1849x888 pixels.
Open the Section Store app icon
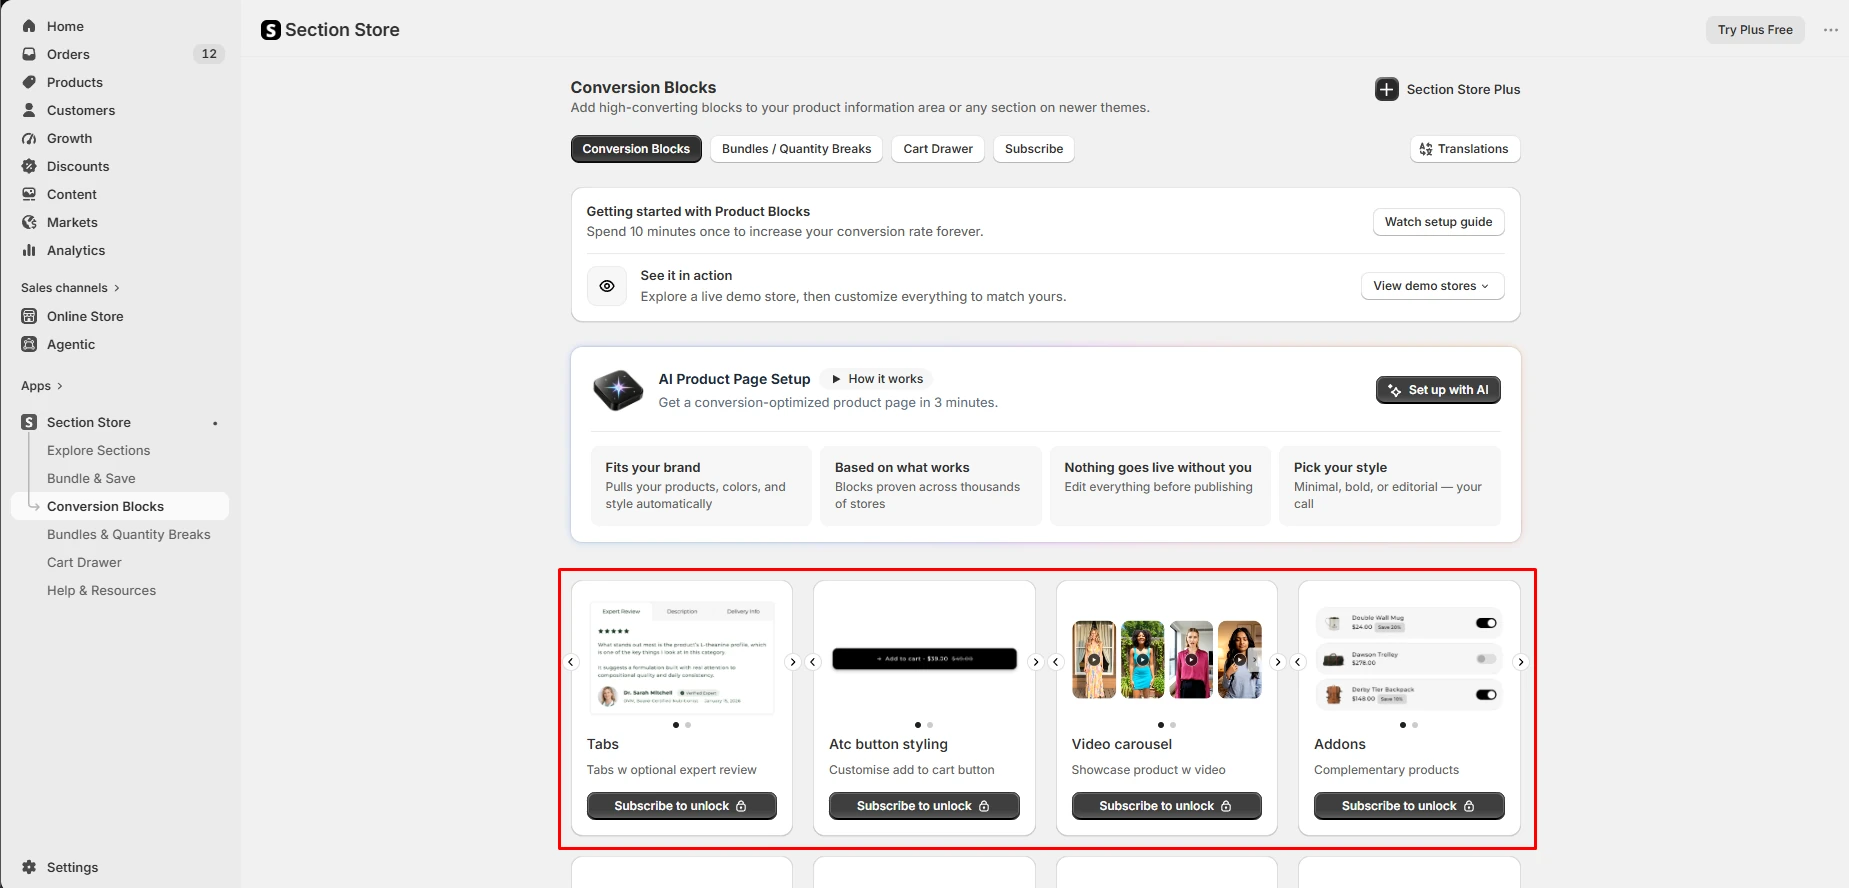click(29, 422)
